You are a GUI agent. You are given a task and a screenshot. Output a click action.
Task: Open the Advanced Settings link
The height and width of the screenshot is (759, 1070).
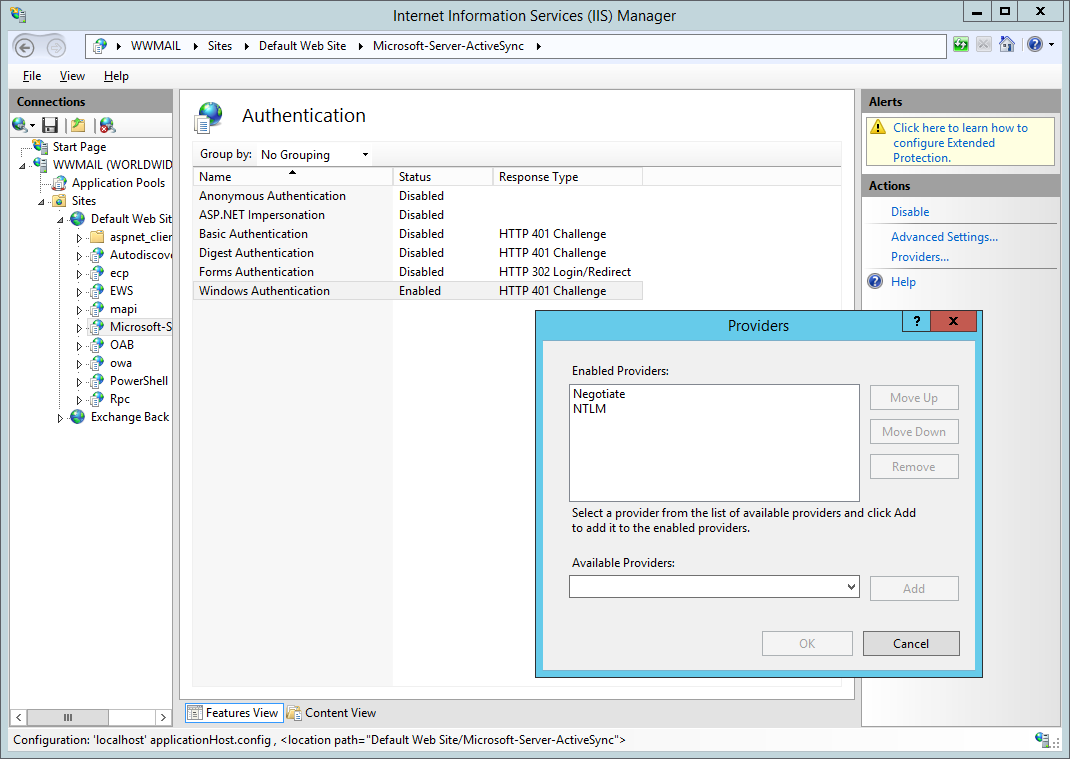click(944, 237)
